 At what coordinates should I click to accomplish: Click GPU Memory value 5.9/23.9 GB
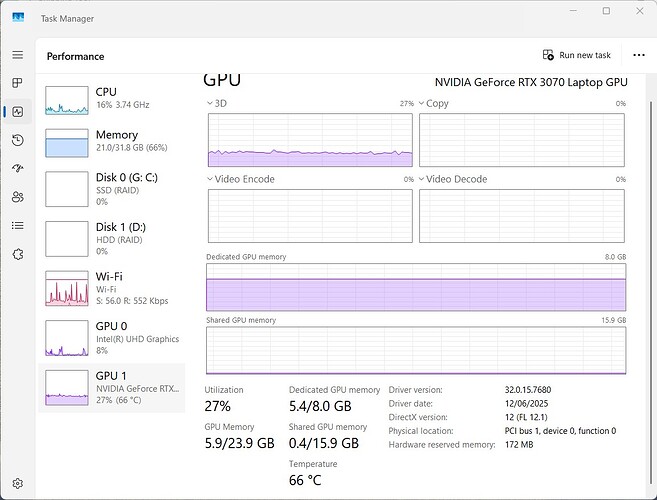click(x=239, y=443)
